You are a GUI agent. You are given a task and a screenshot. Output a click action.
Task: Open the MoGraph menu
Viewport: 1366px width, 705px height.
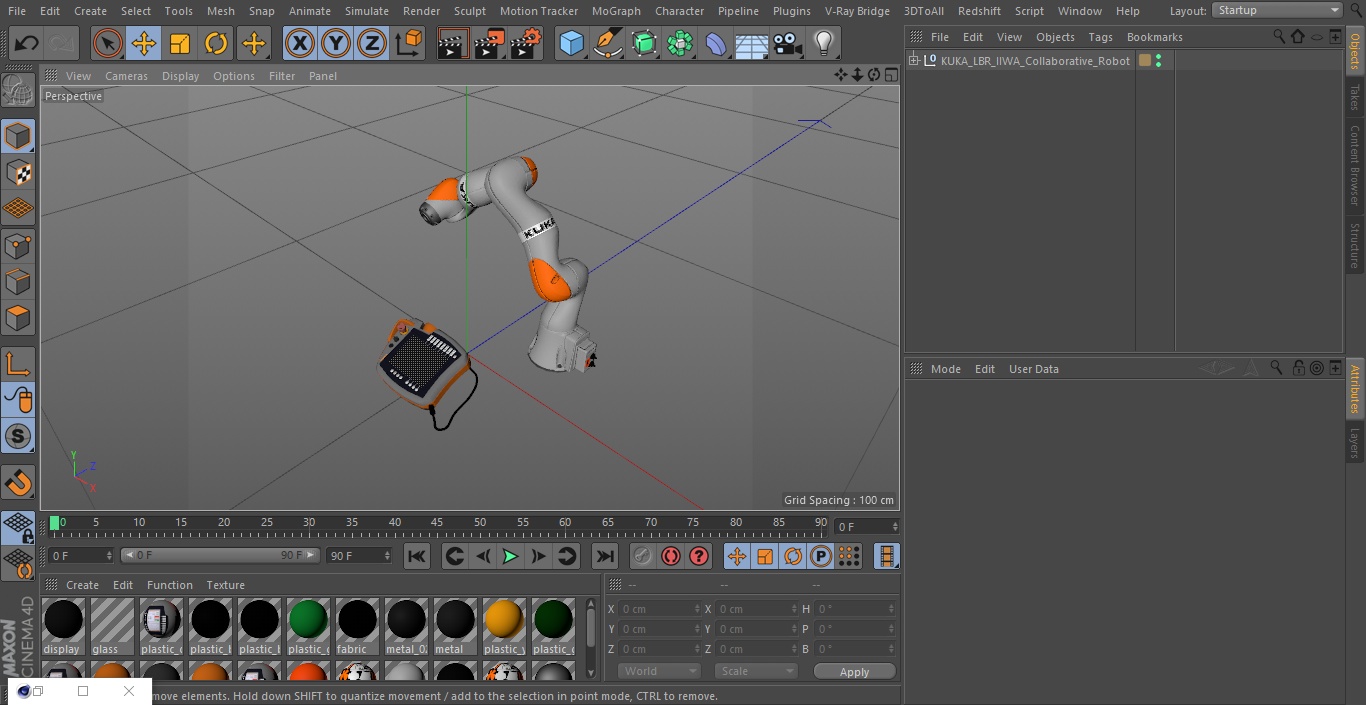[x=616, y=11]
